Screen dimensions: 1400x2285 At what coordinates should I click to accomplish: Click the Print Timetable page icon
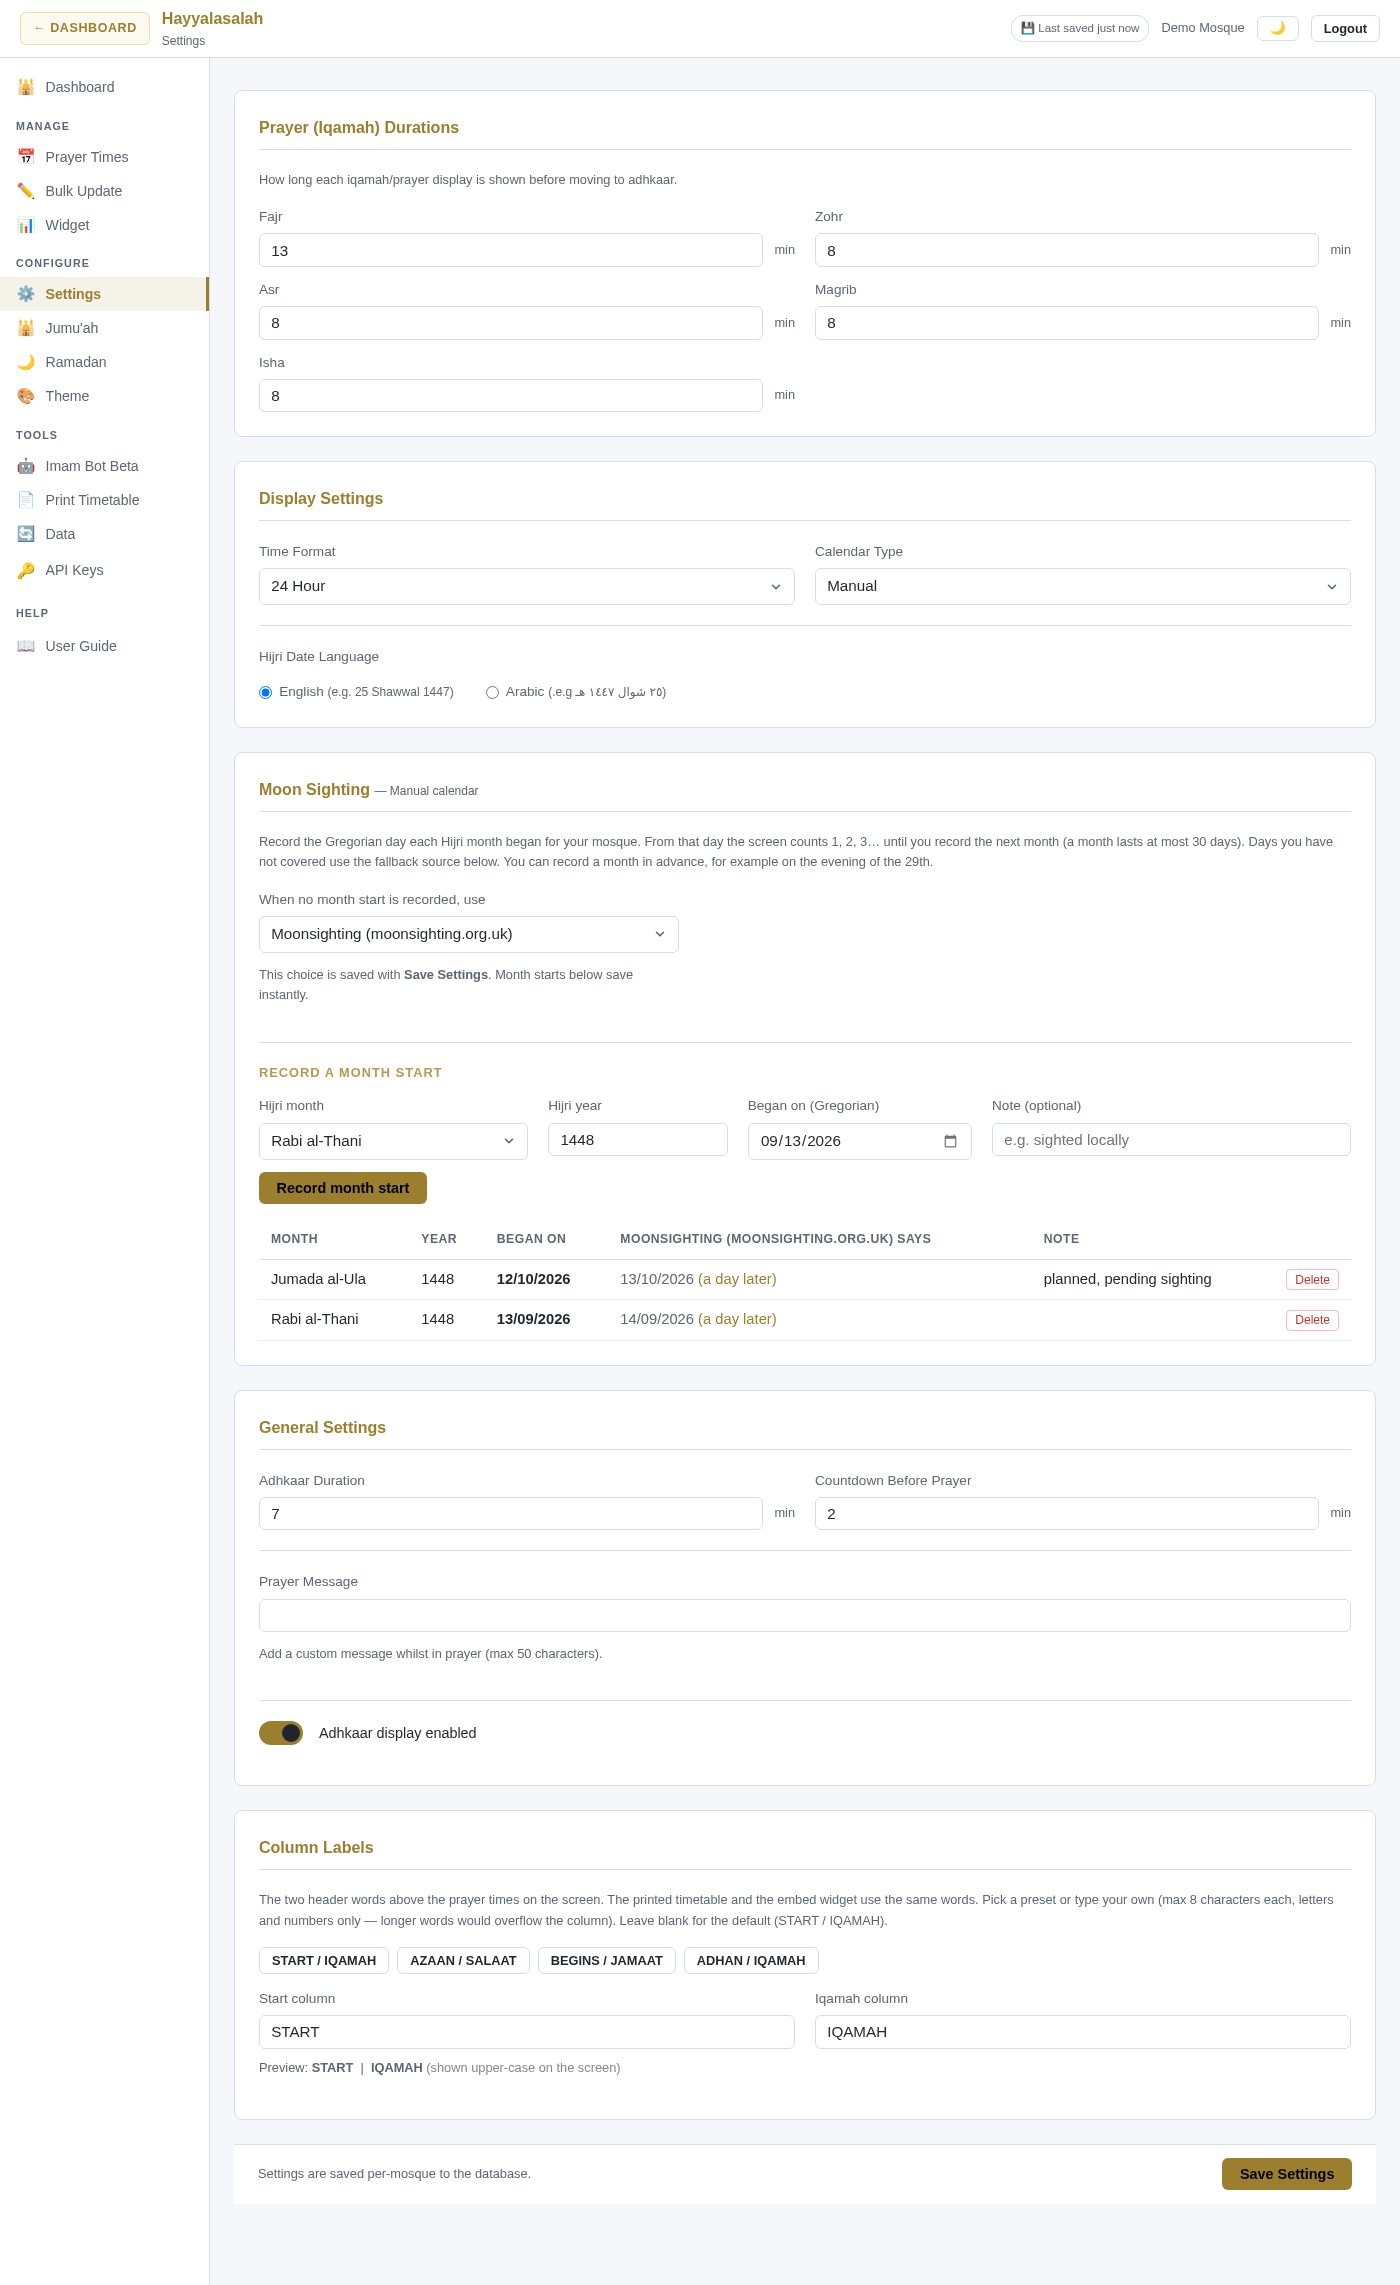pyautogui.click(x=26, y=500)
